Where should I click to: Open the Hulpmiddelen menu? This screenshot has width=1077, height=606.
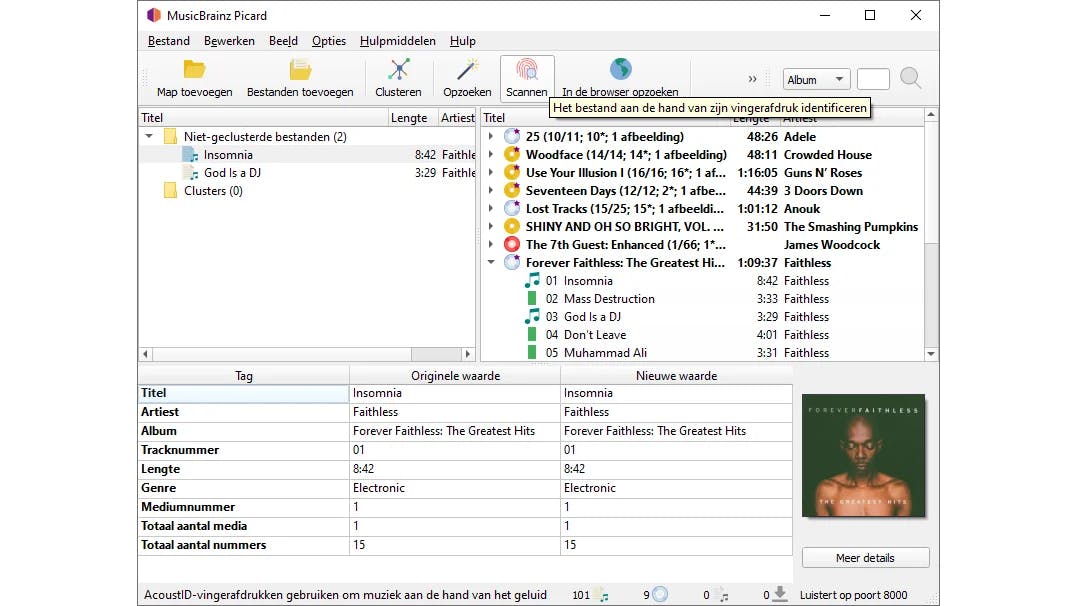click(x=397, y=41)
